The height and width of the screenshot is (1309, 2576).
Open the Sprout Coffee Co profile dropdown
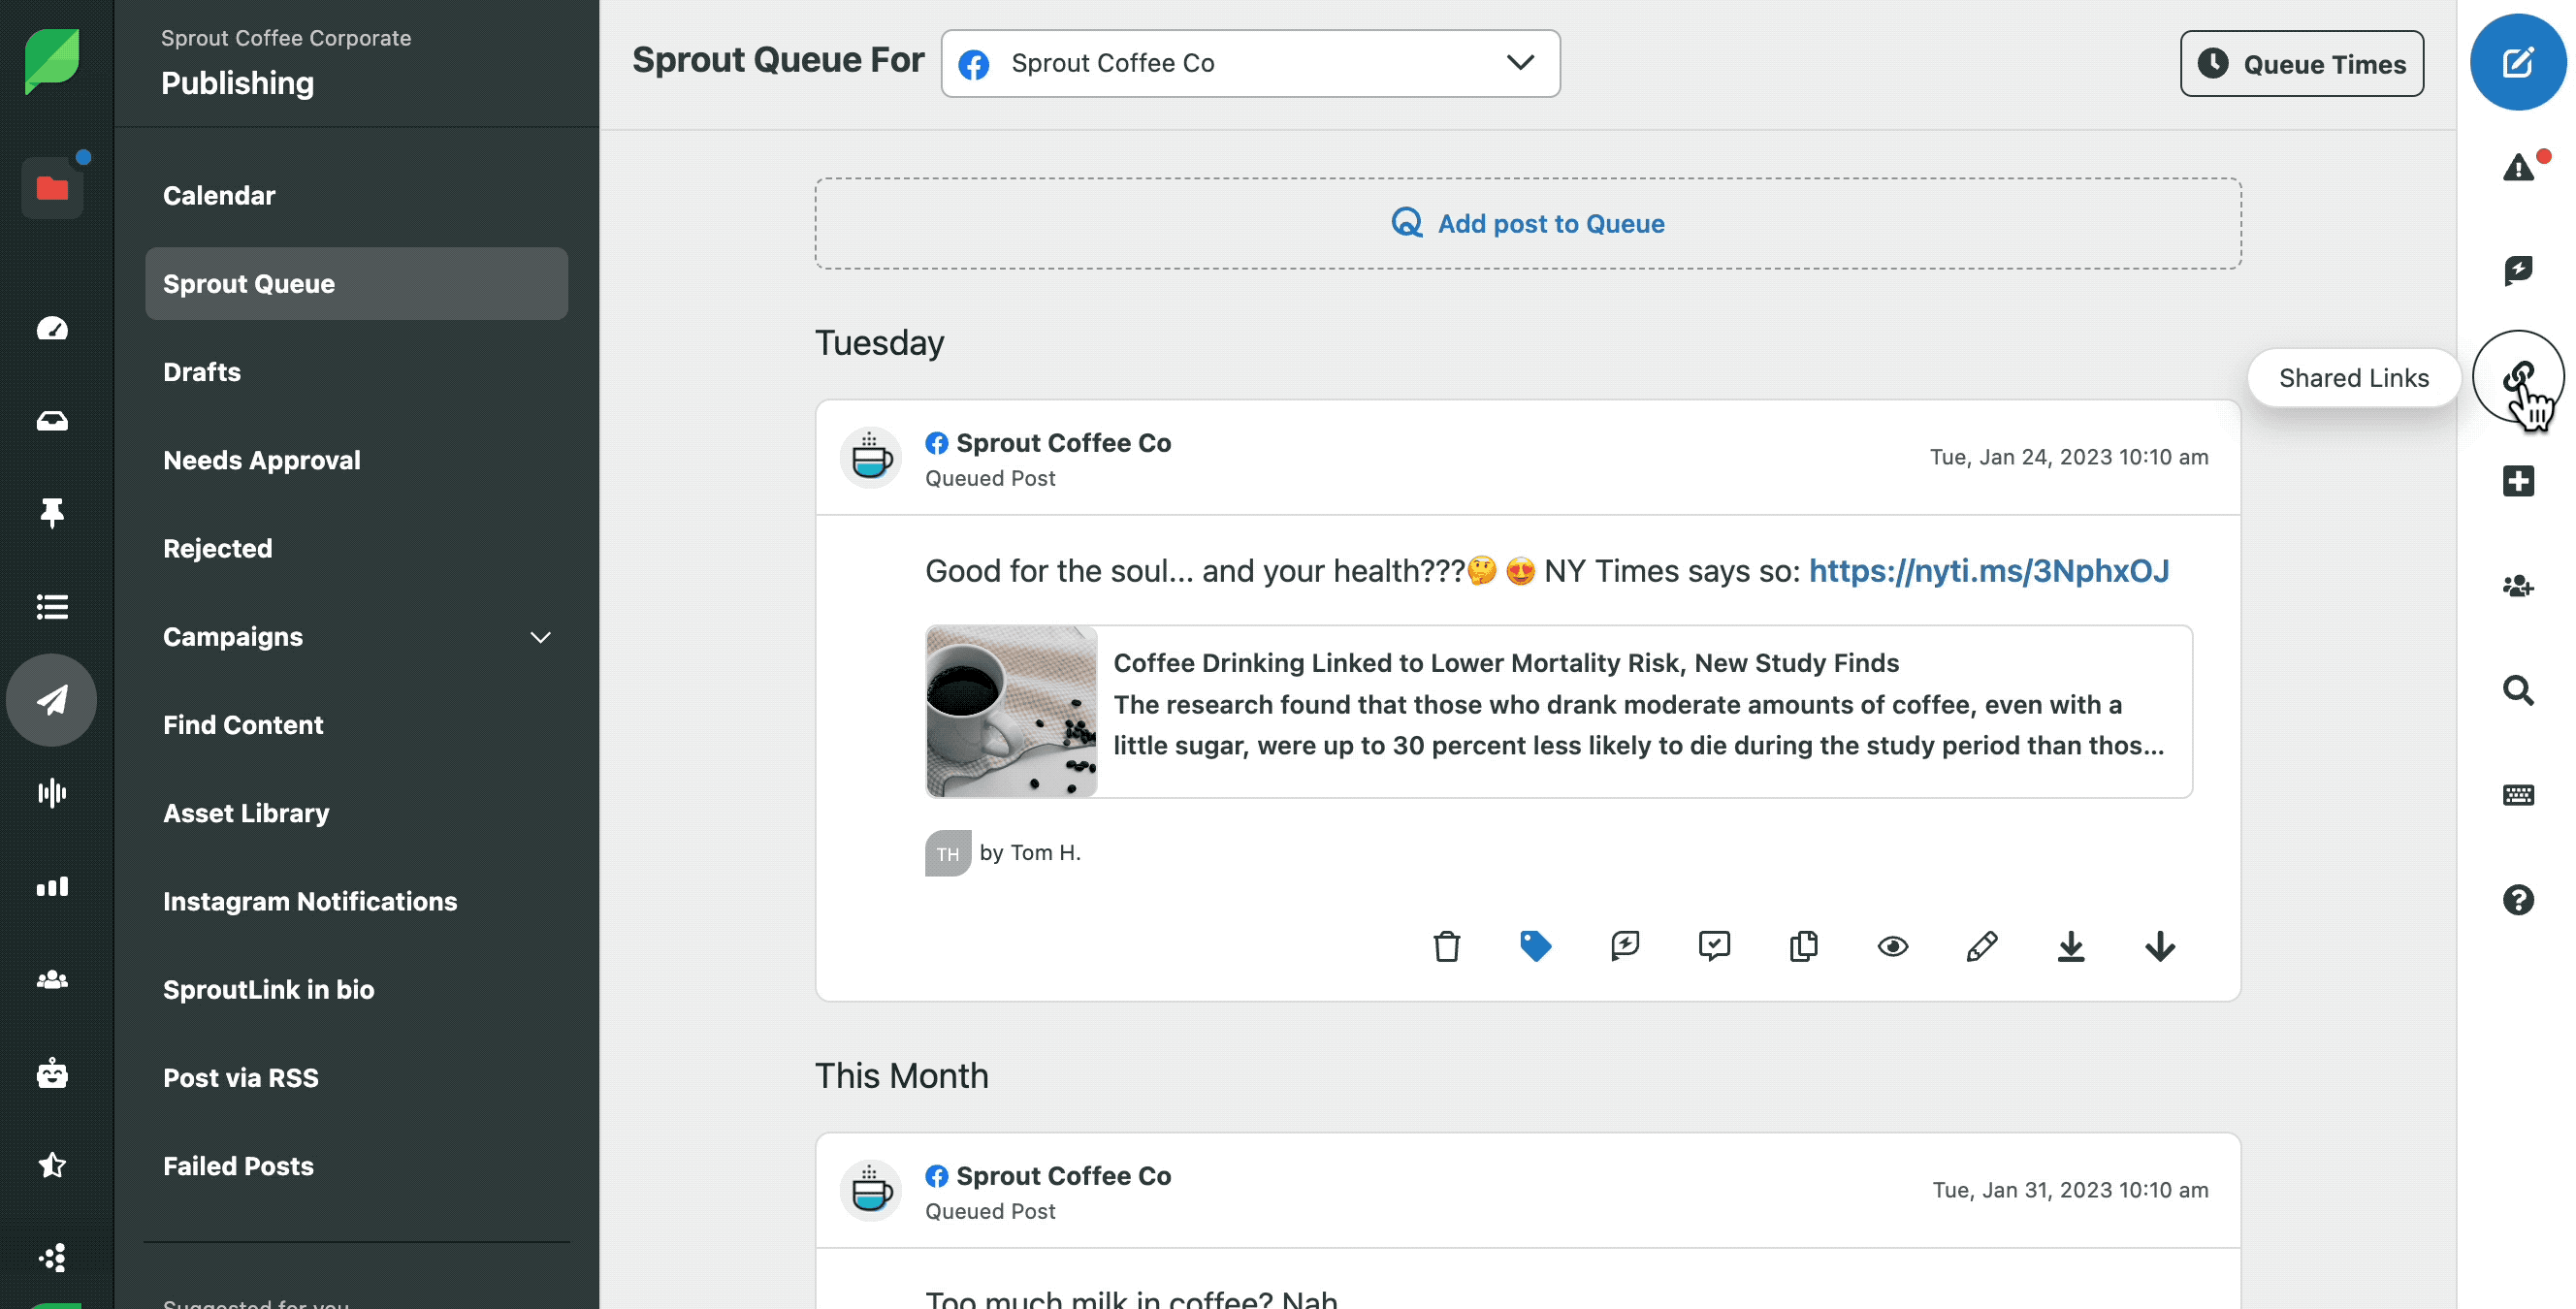point(1250,63)
